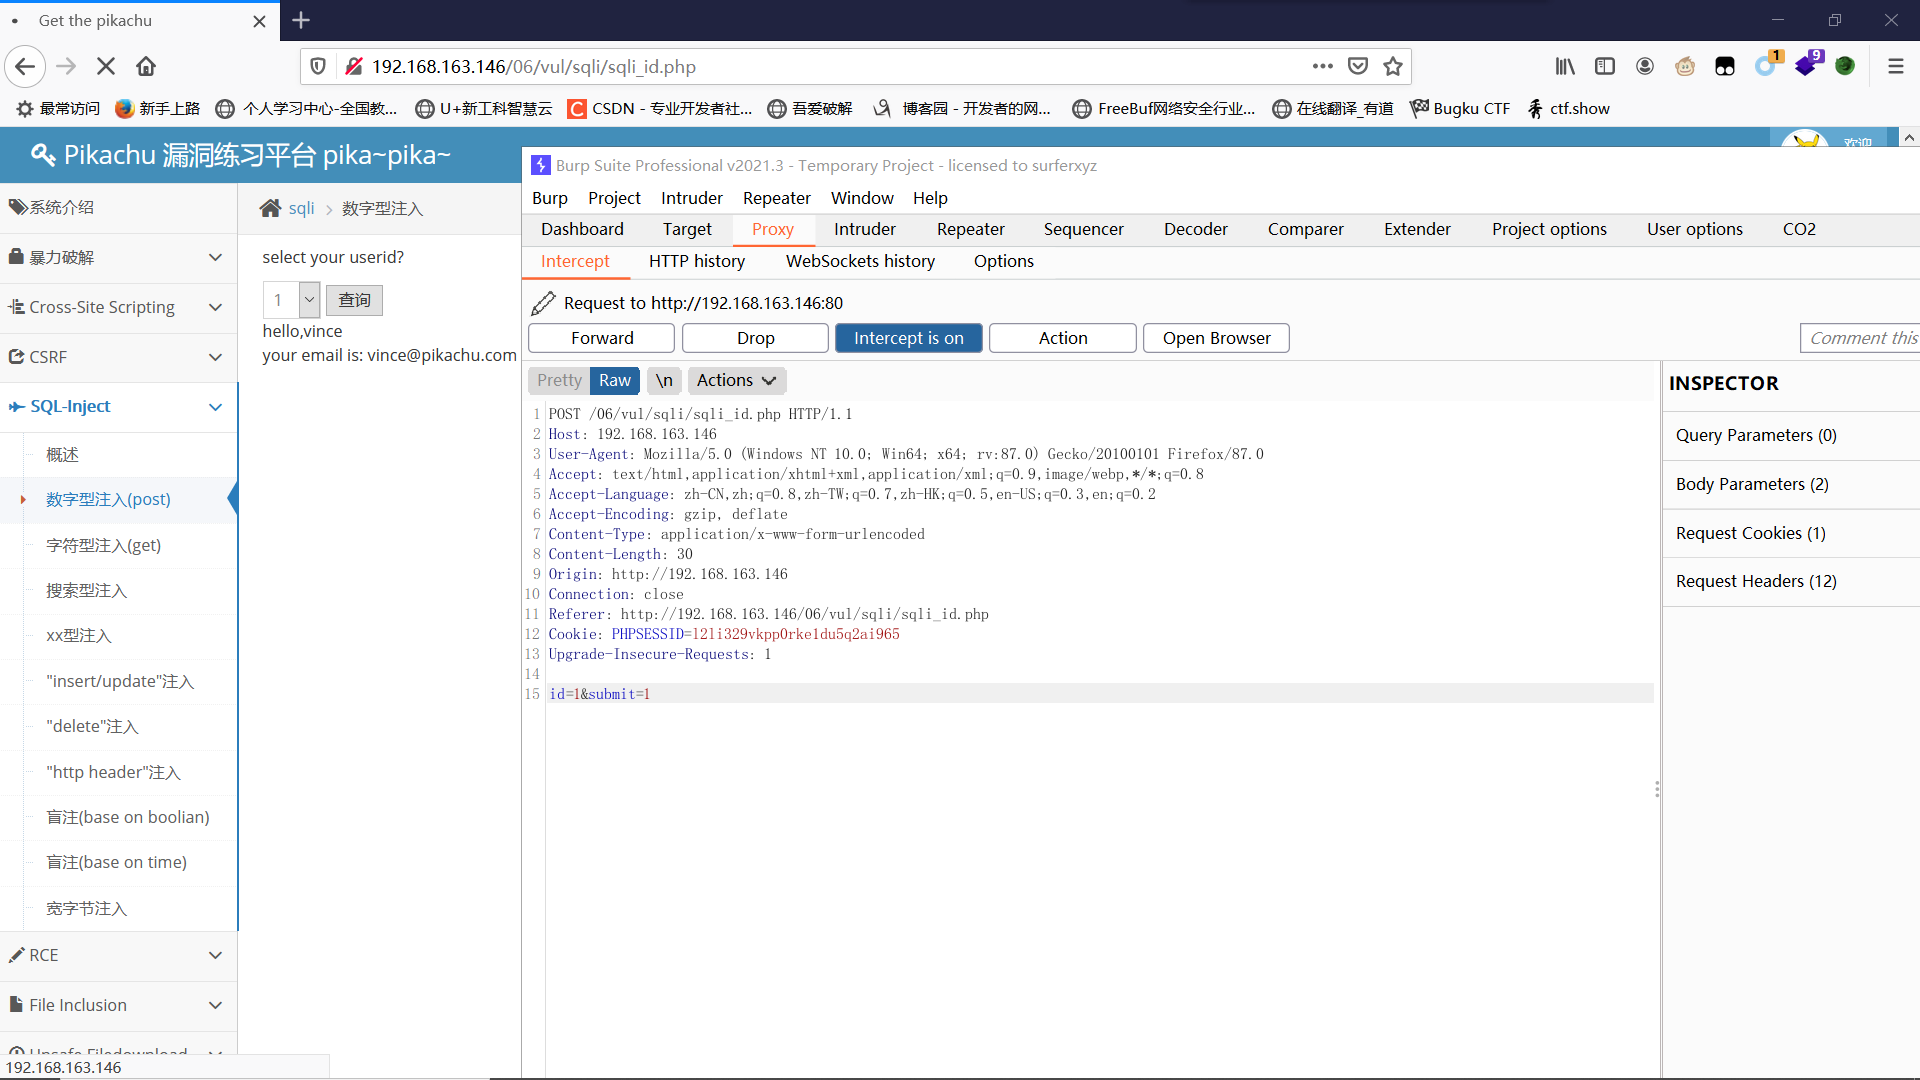Viewport: 1920px width, 1080px height.
Task: Forward the intercepted request
Action: tap(602, 338)
